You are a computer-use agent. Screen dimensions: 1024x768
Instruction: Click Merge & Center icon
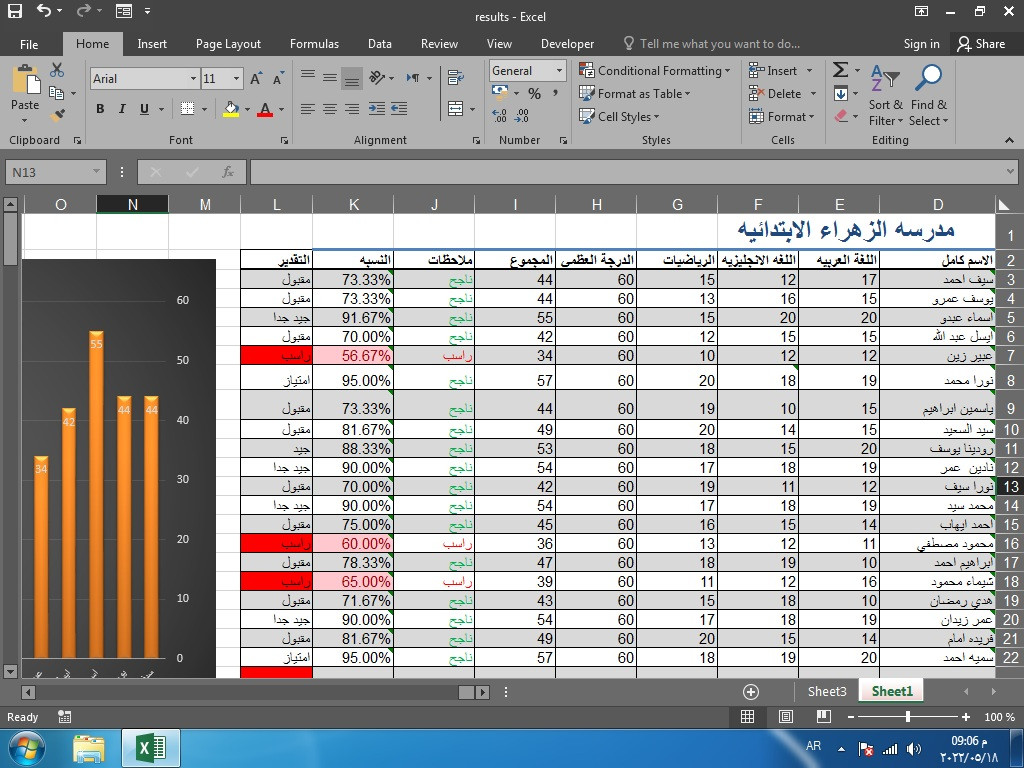coord(456,108)
